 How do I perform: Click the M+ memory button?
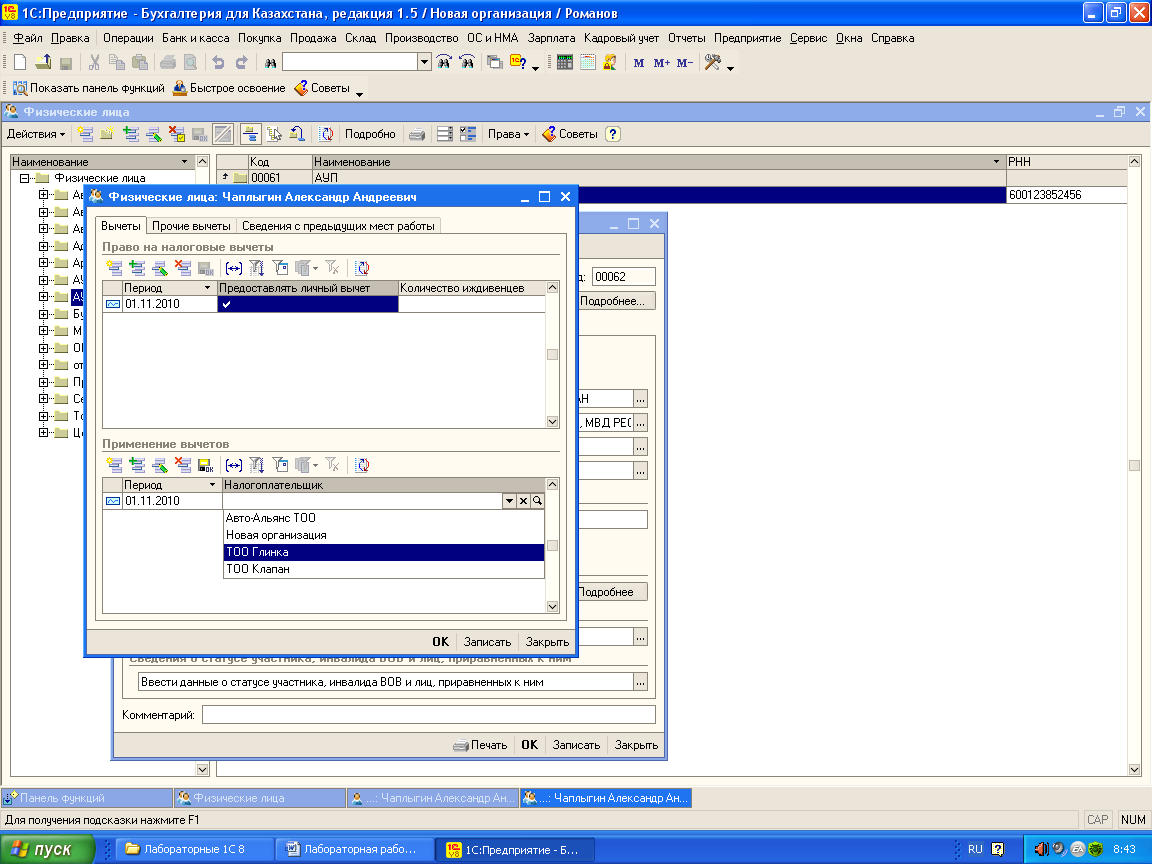pyautogui.click(x=661, y=63)
